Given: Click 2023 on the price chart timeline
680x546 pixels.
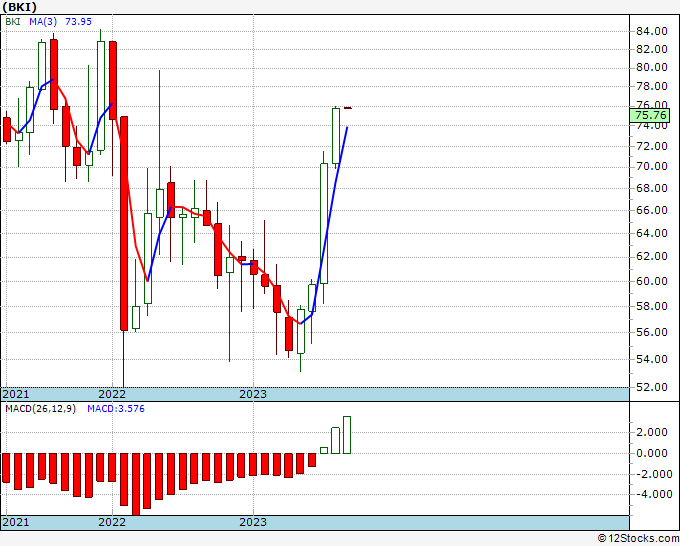Looking at the screenshot, I should [x=253, y=394].
